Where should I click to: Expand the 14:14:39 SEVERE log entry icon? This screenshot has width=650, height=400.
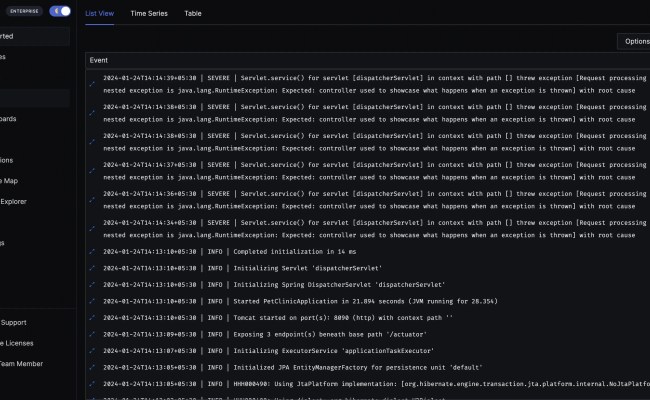tap(92, 84)
